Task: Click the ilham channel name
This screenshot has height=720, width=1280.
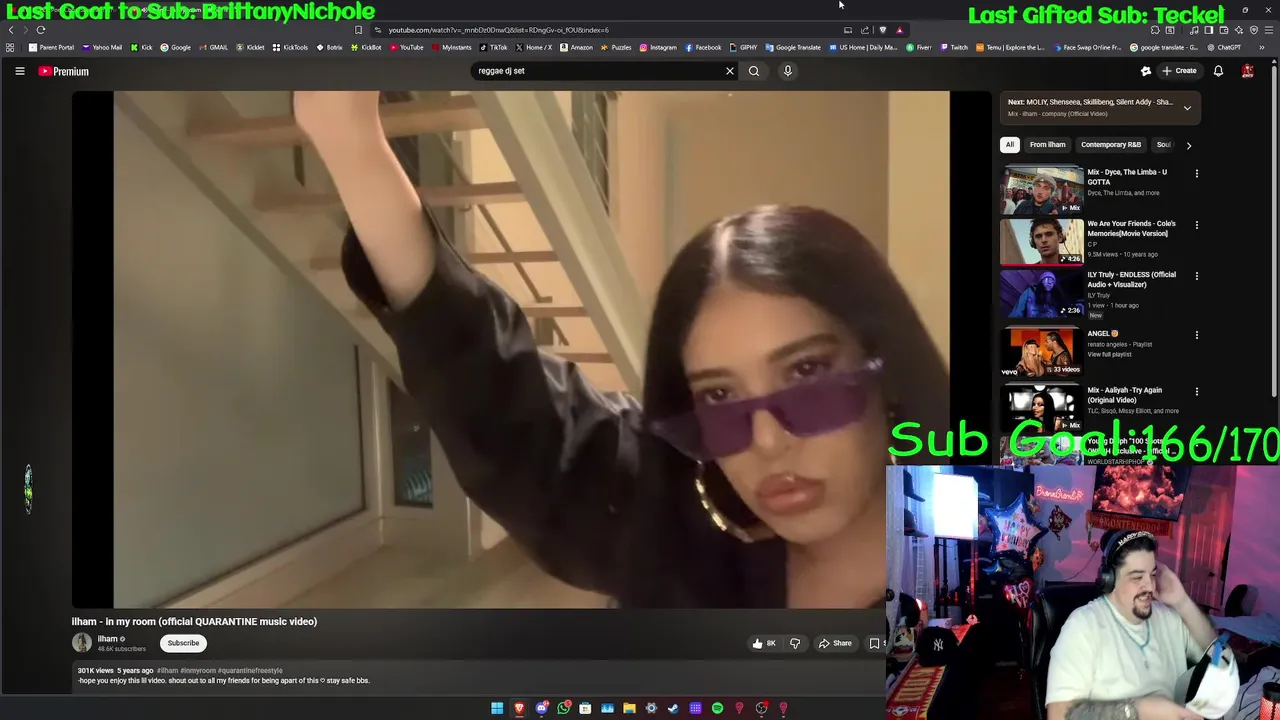Action: pos(107,639)
